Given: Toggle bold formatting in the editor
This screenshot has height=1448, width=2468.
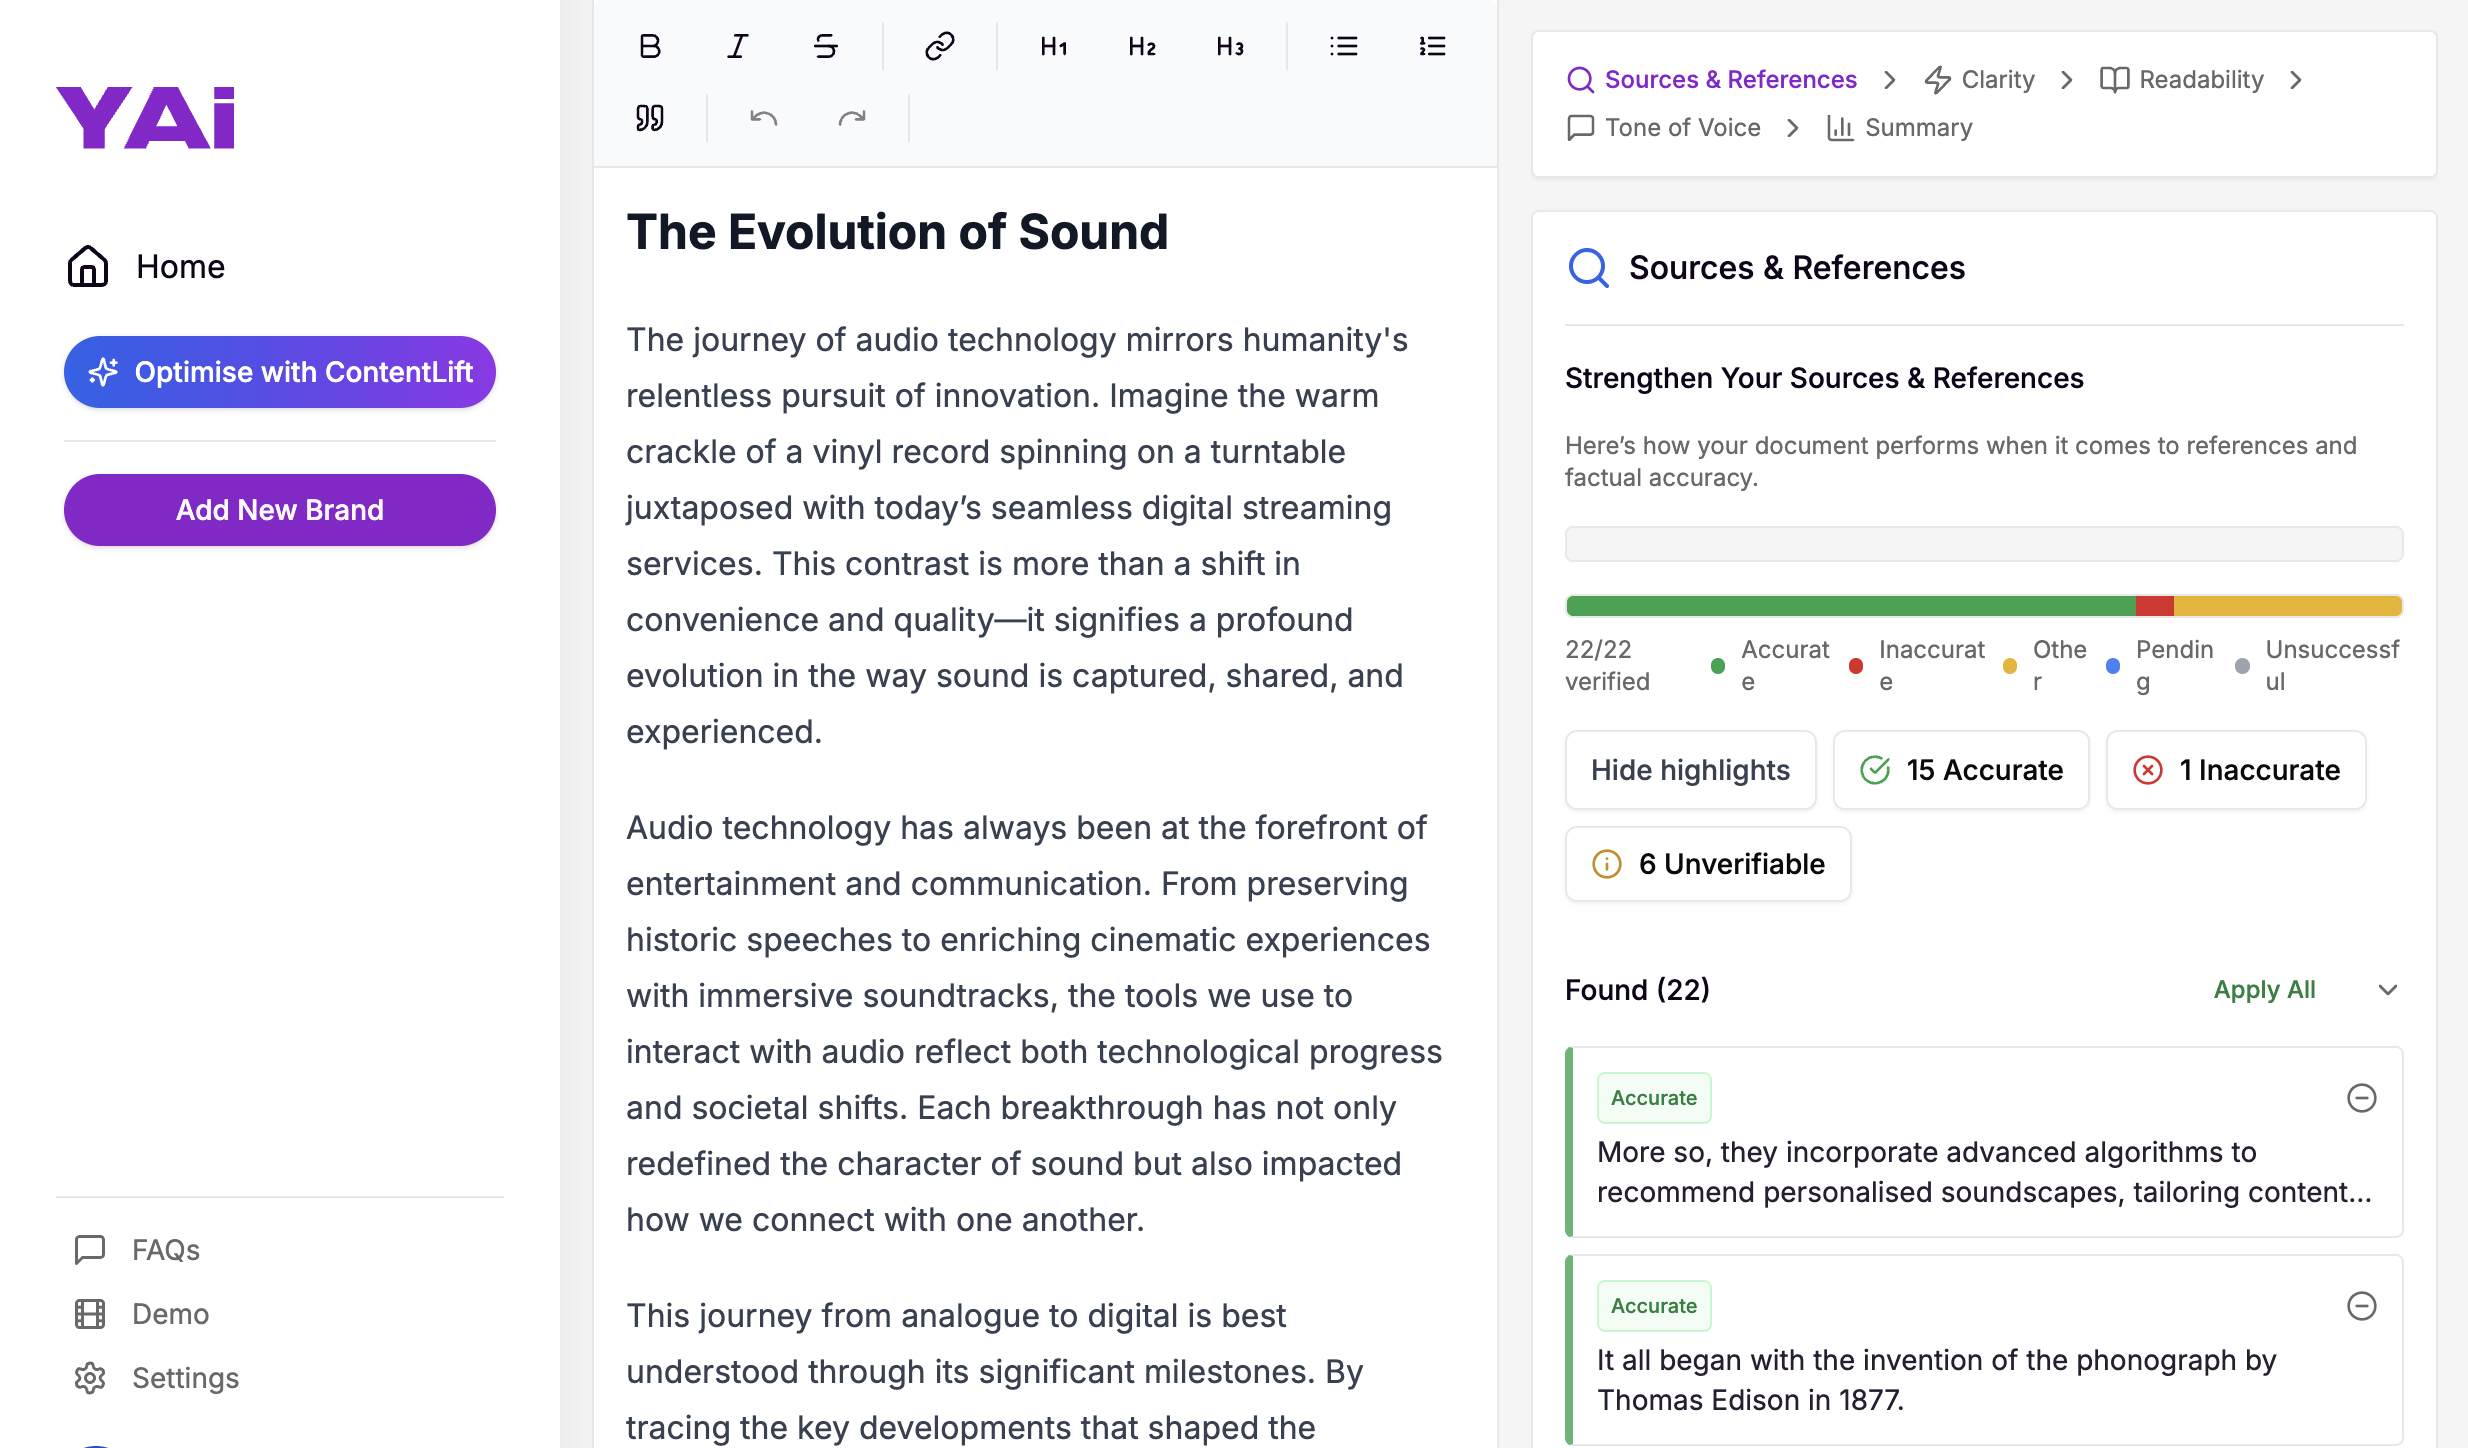Looking at the screenshot, I should click(649, 46).
